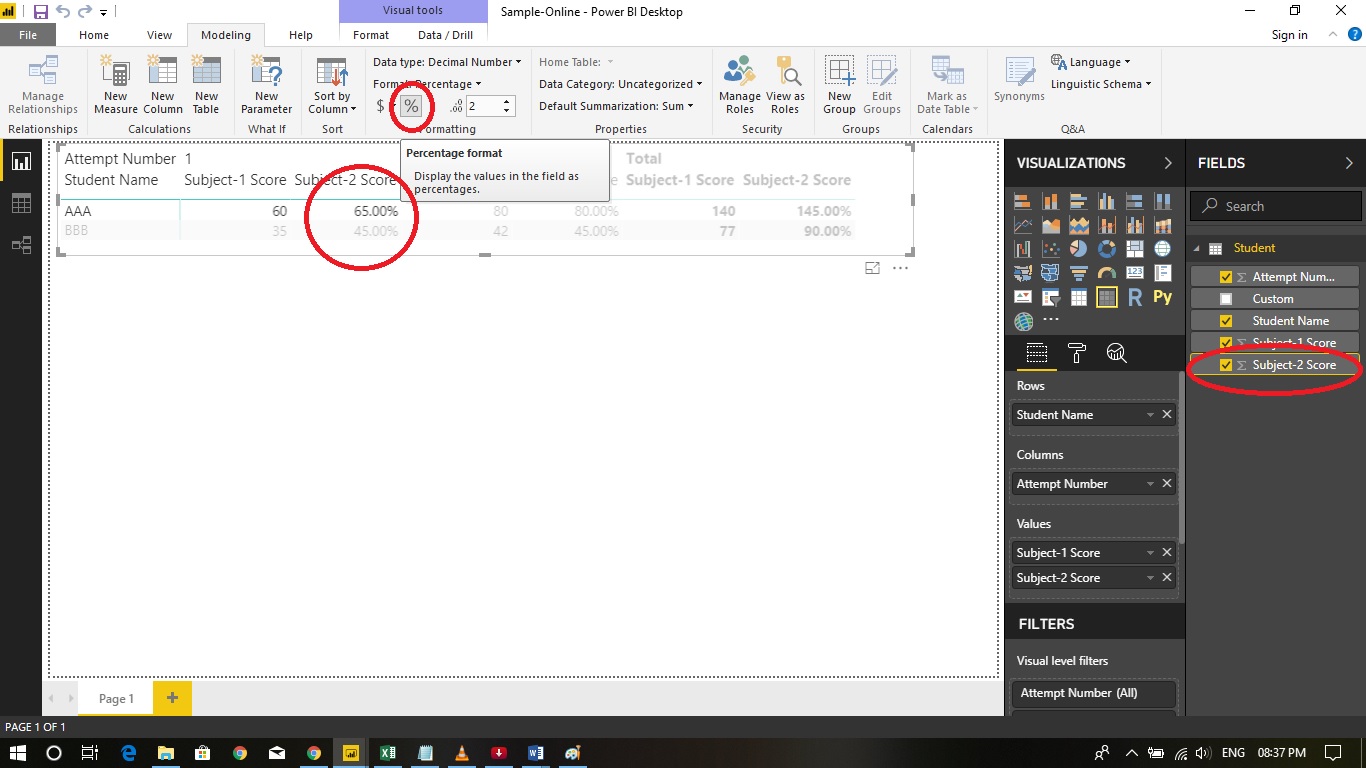Click the View as Roles icon
The width and height of the screenshot is (1366, 768).
coord(785,85)
